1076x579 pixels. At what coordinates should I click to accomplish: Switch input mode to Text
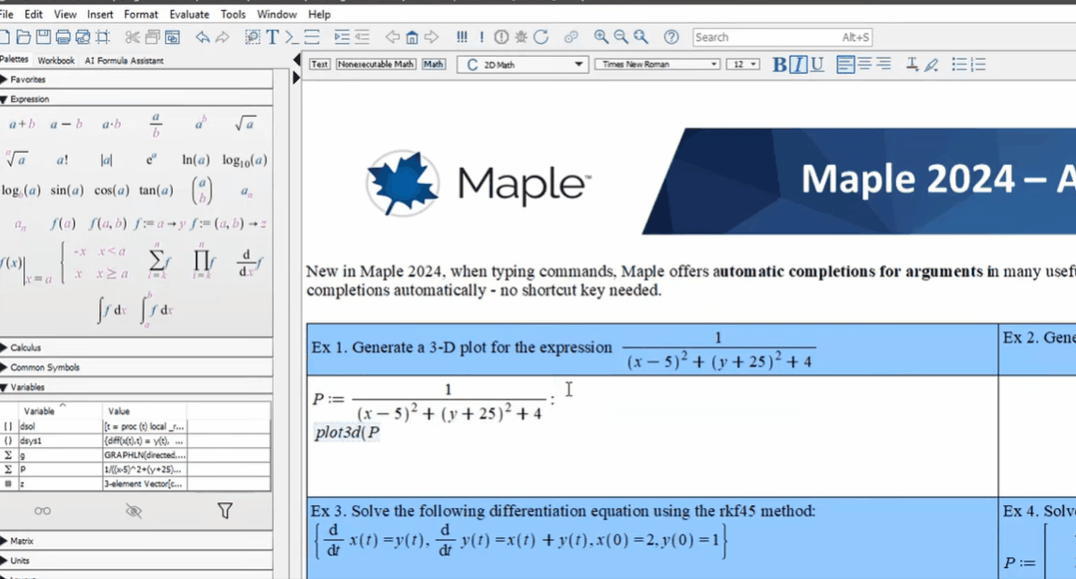click(x=320, y=64)
